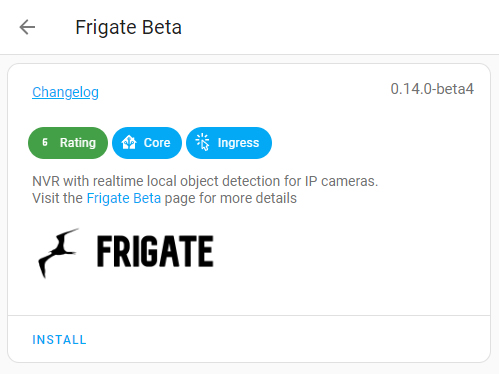Open the Frigate Beta page link in description

pyautogui.click(x=124, y=198)
